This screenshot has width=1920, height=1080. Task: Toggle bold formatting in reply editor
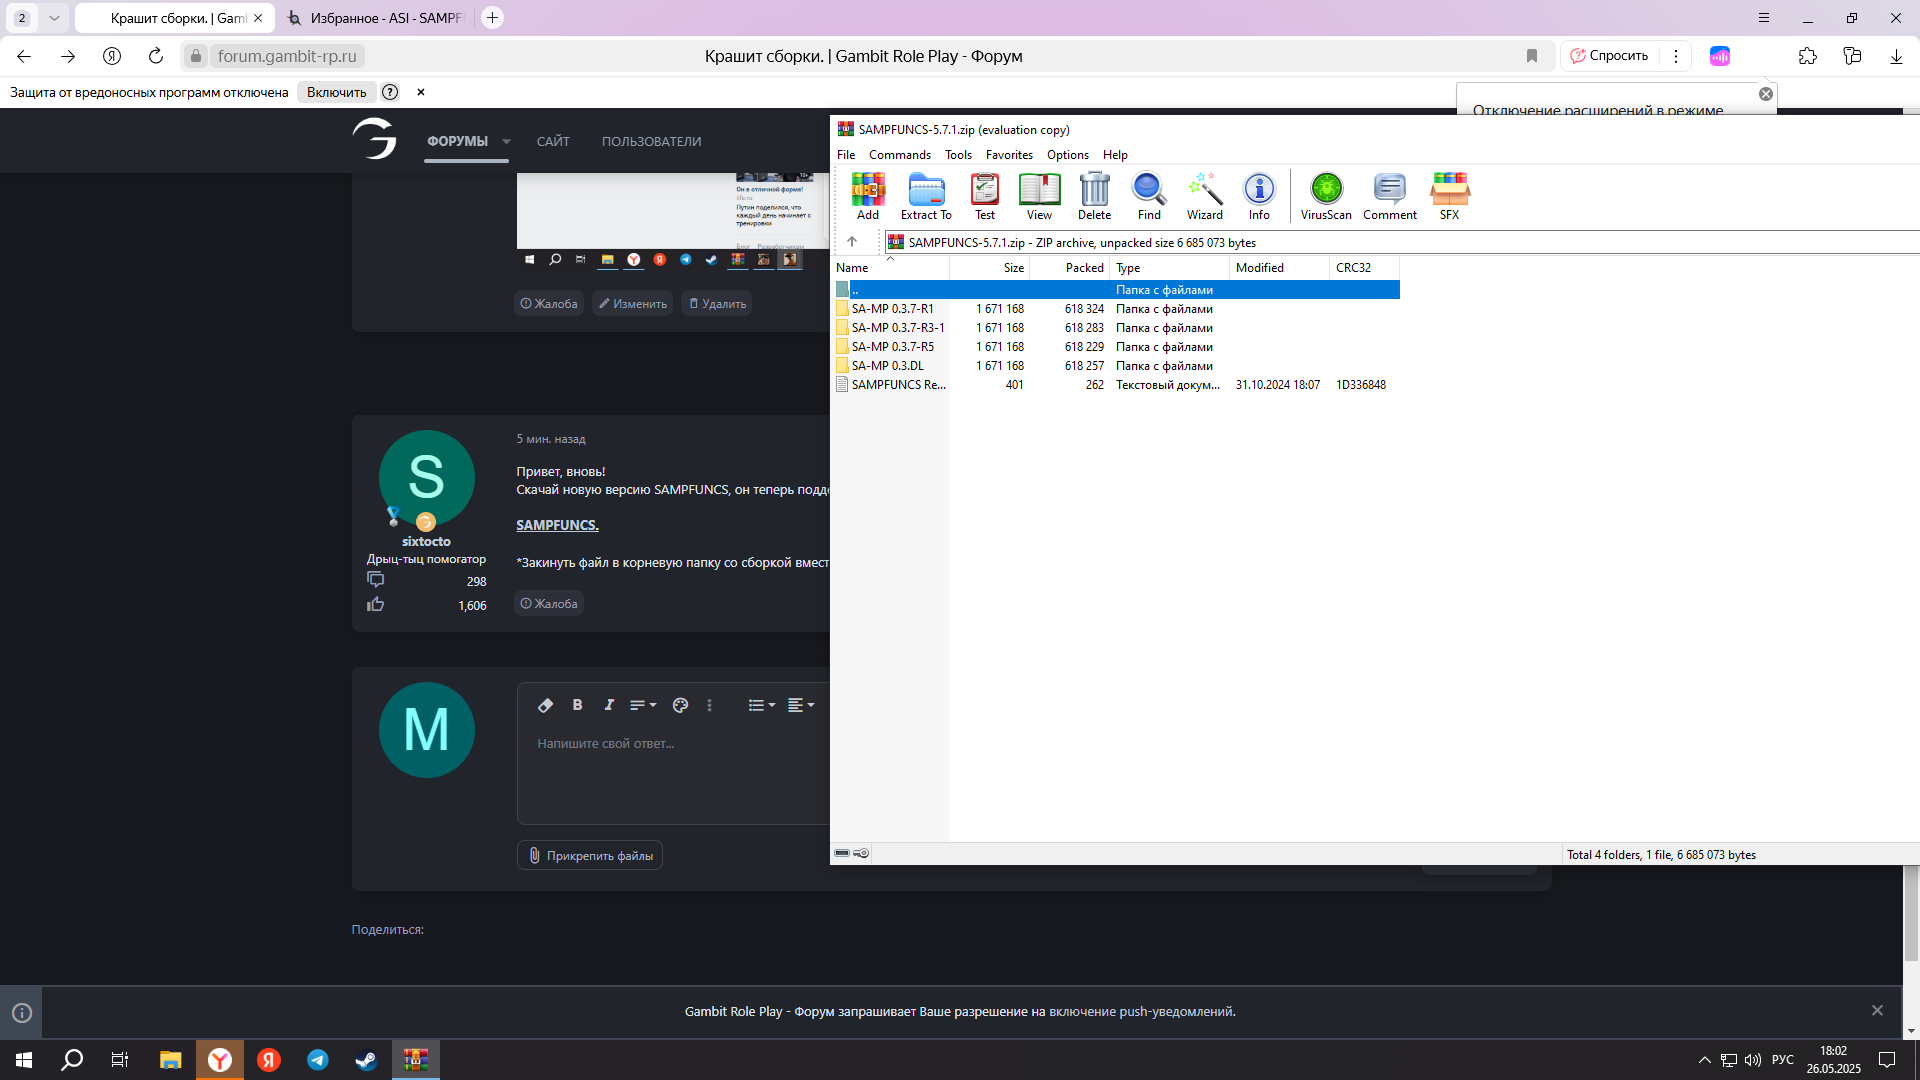(577, 705)
